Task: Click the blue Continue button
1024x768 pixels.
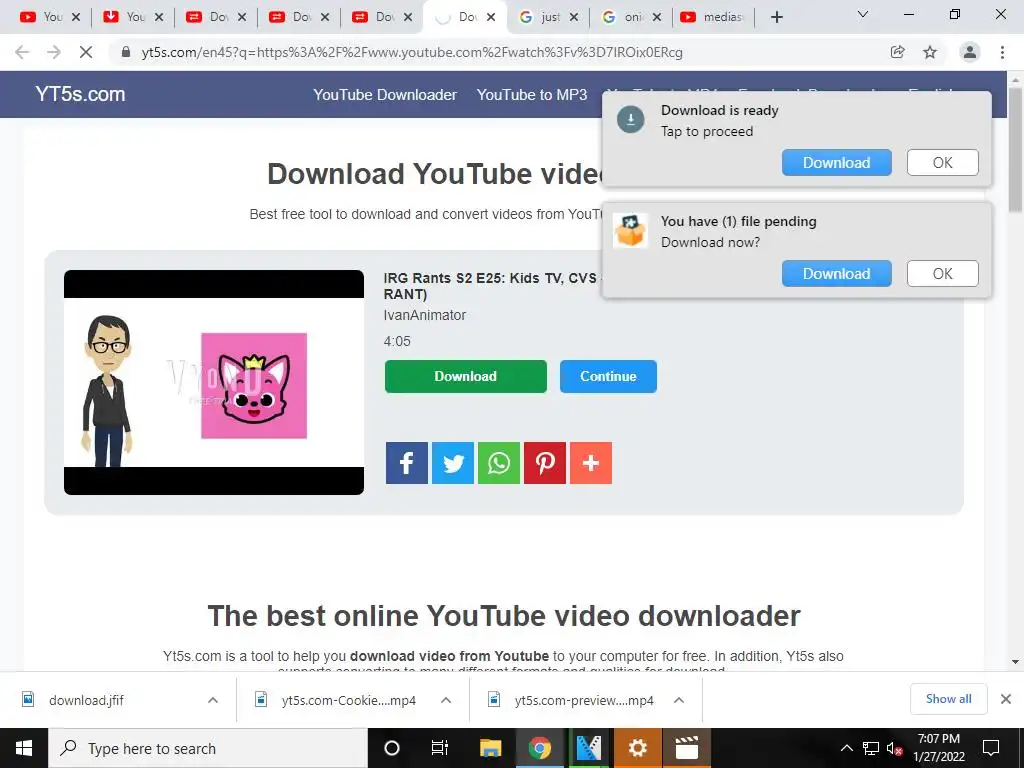Action: (608, 376)
